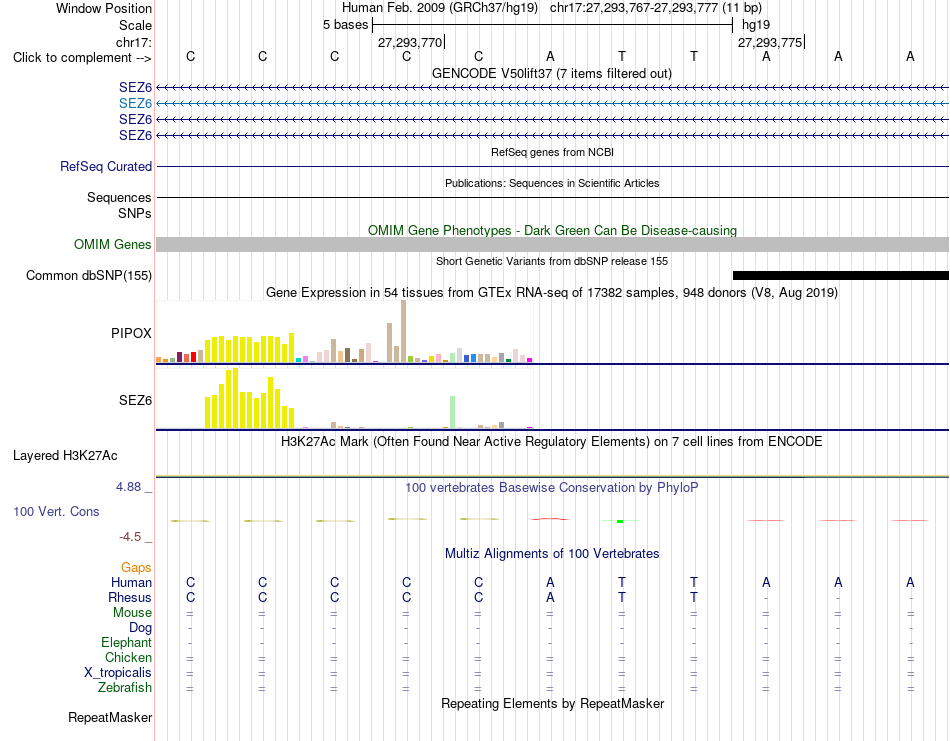Screen dimensions: 950x741
Task: Open the GTEx Gene Expression track title
Action: tap(552, 293)
